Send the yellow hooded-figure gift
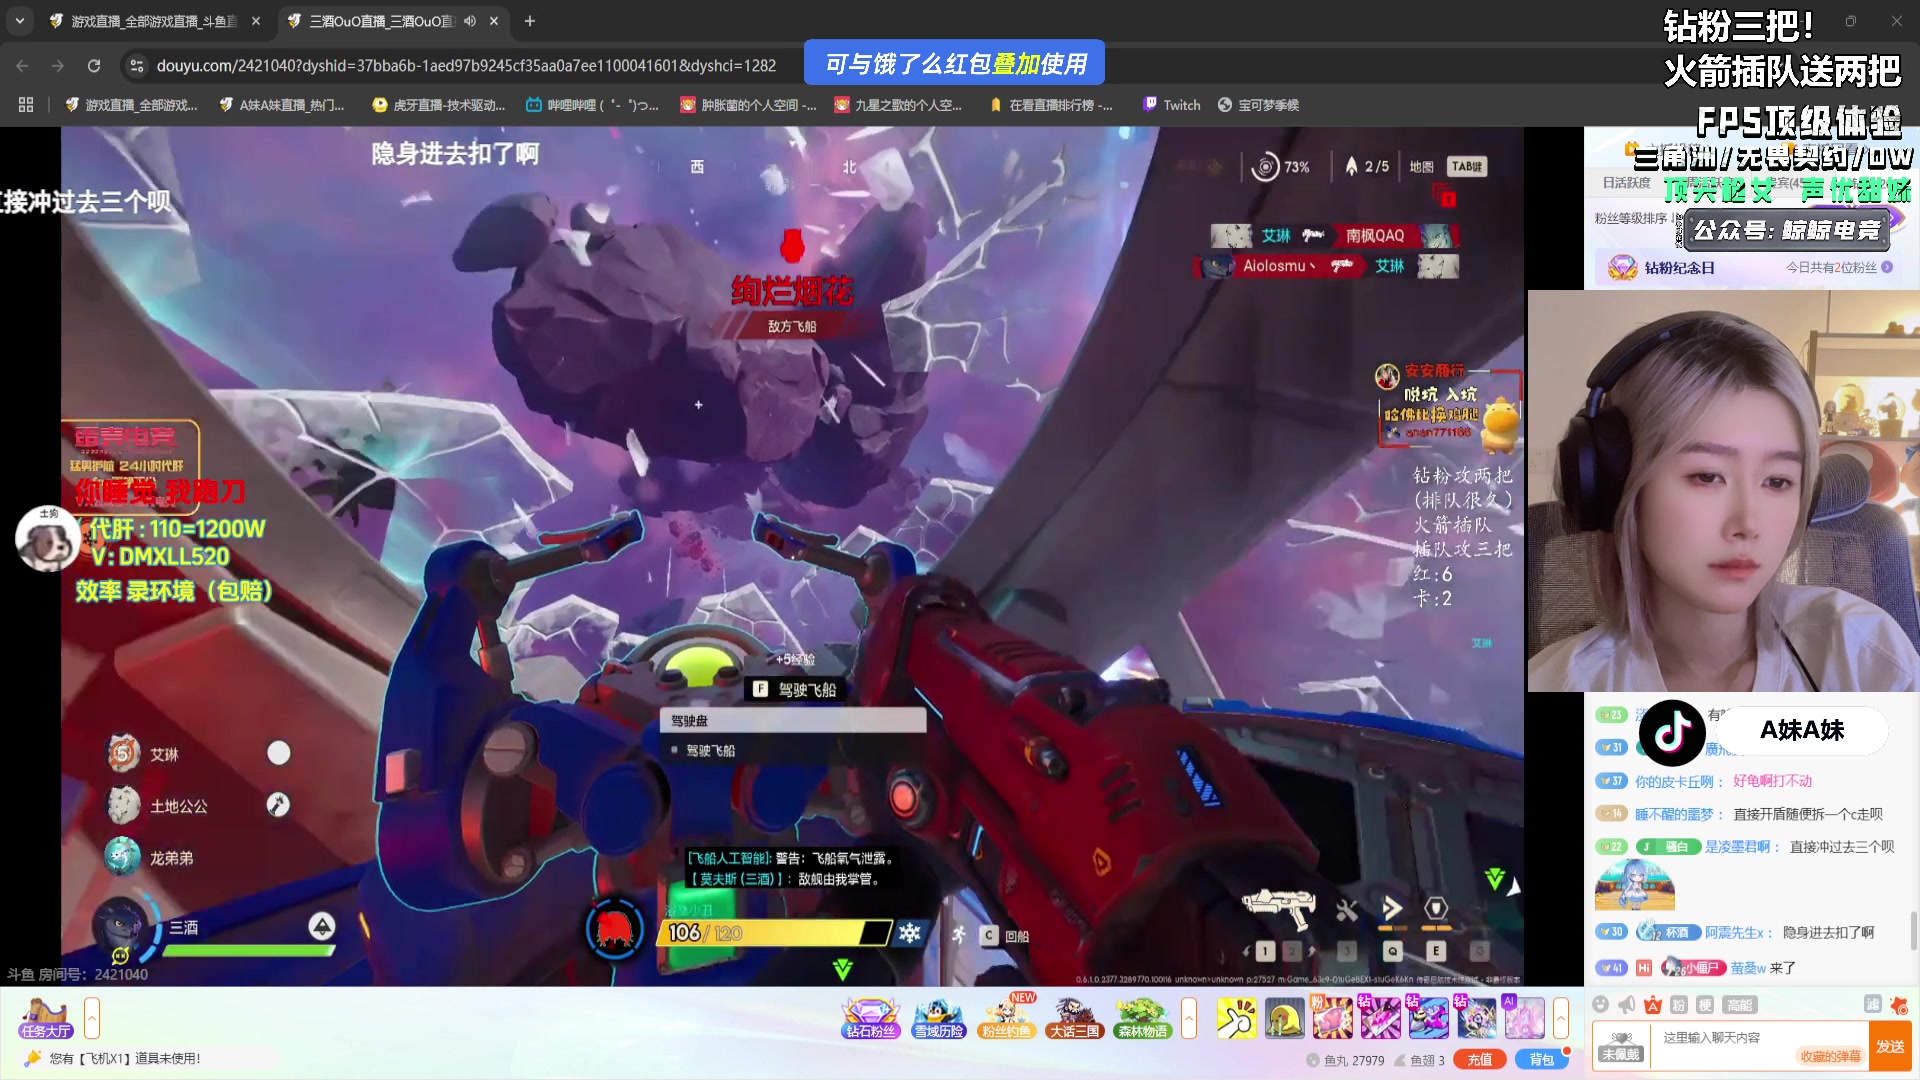1920x1080 pixels. pos(1285,1018)
